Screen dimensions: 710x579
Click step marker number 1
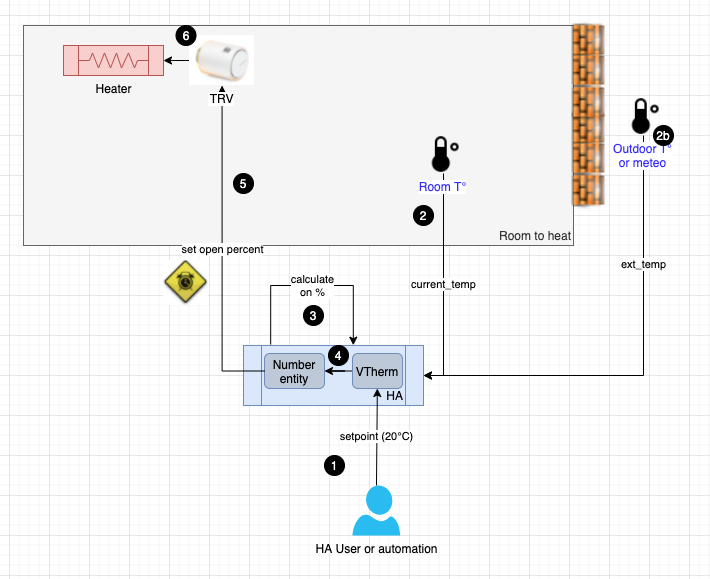point(334,465)
